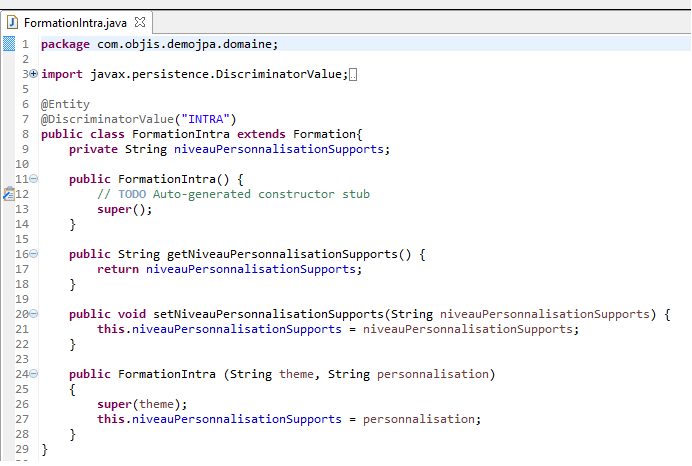Click the return keyword on line 17

click(x=118, y=269)
